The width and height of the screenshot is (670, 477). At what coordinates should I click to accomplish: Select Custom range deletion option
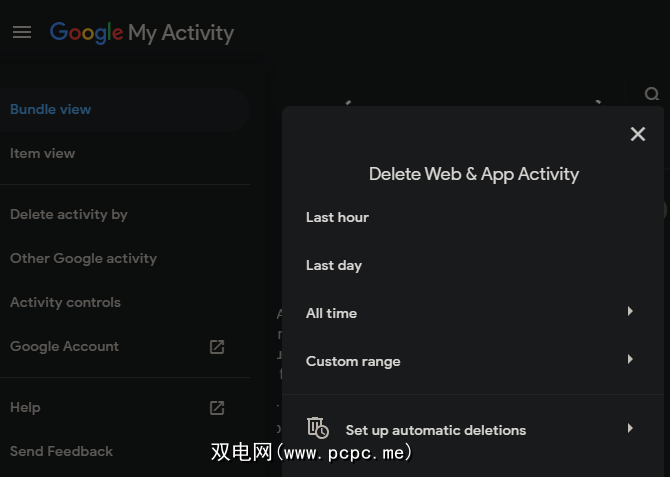tap(353, 362)
